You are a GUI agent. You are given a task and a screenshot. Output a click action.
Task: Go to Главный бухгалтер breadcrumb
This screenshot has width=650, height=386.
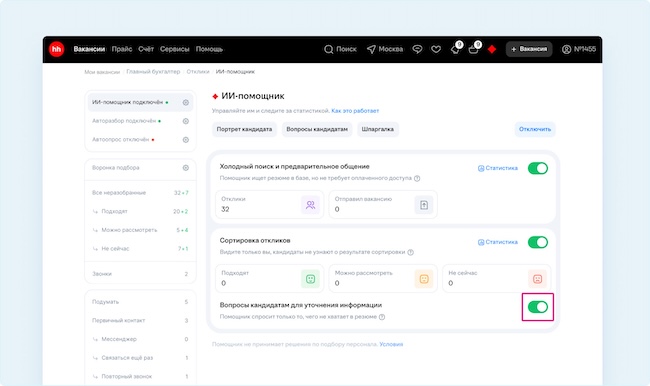pos(153,72)
